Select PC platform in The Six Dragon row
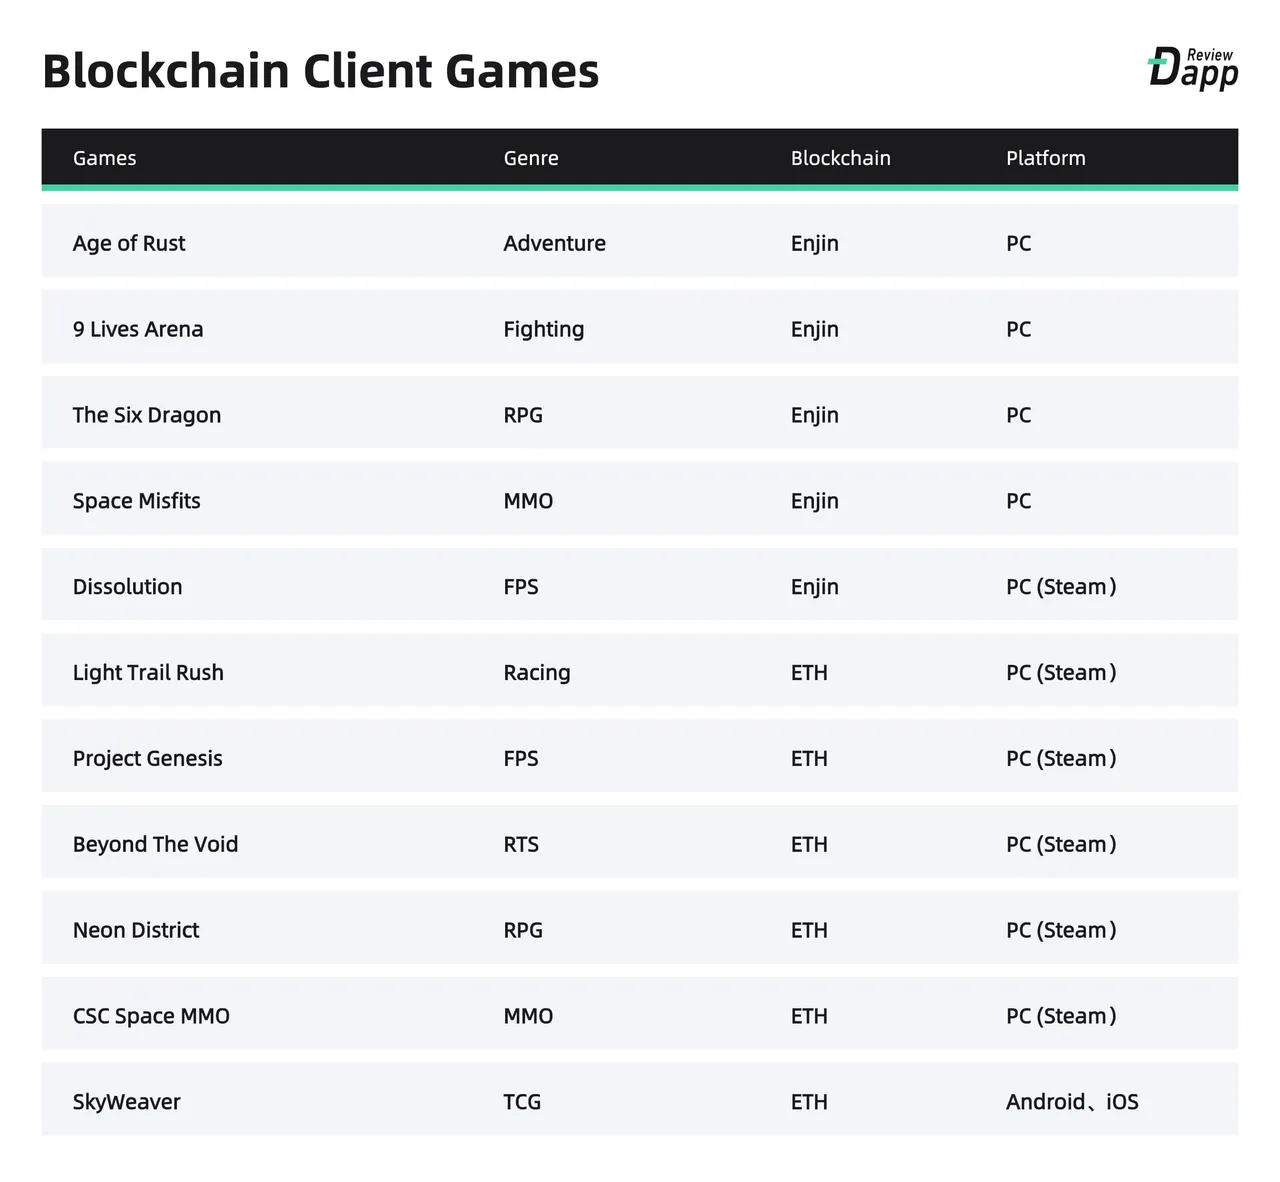 1018,415
